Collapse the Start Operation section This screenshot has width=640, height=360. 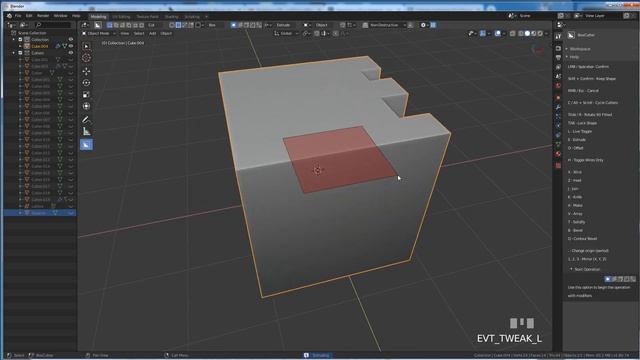pyautogui.click(x=571, y=269)
